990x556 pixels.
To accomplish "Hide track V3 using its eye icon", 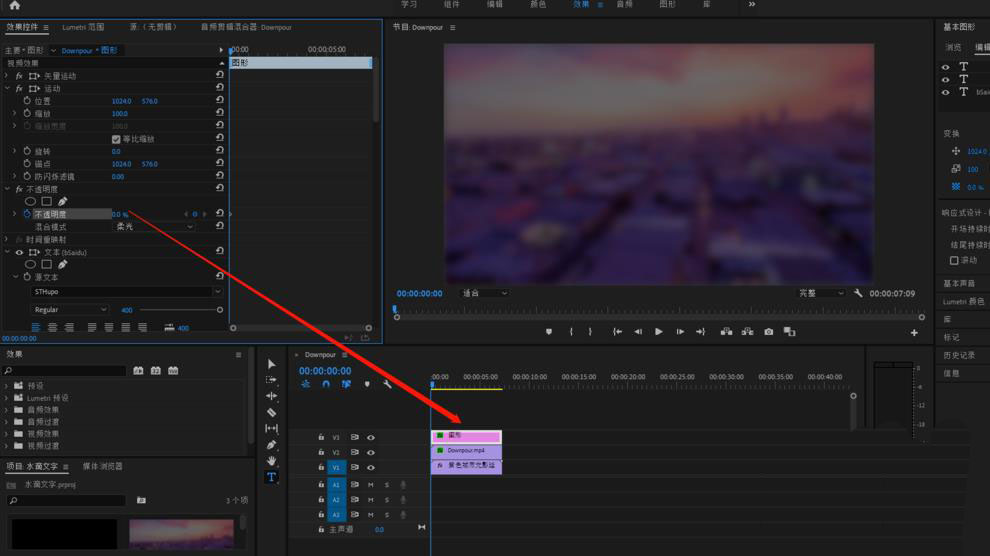I will pyautogui.click(x=370, y=437).
